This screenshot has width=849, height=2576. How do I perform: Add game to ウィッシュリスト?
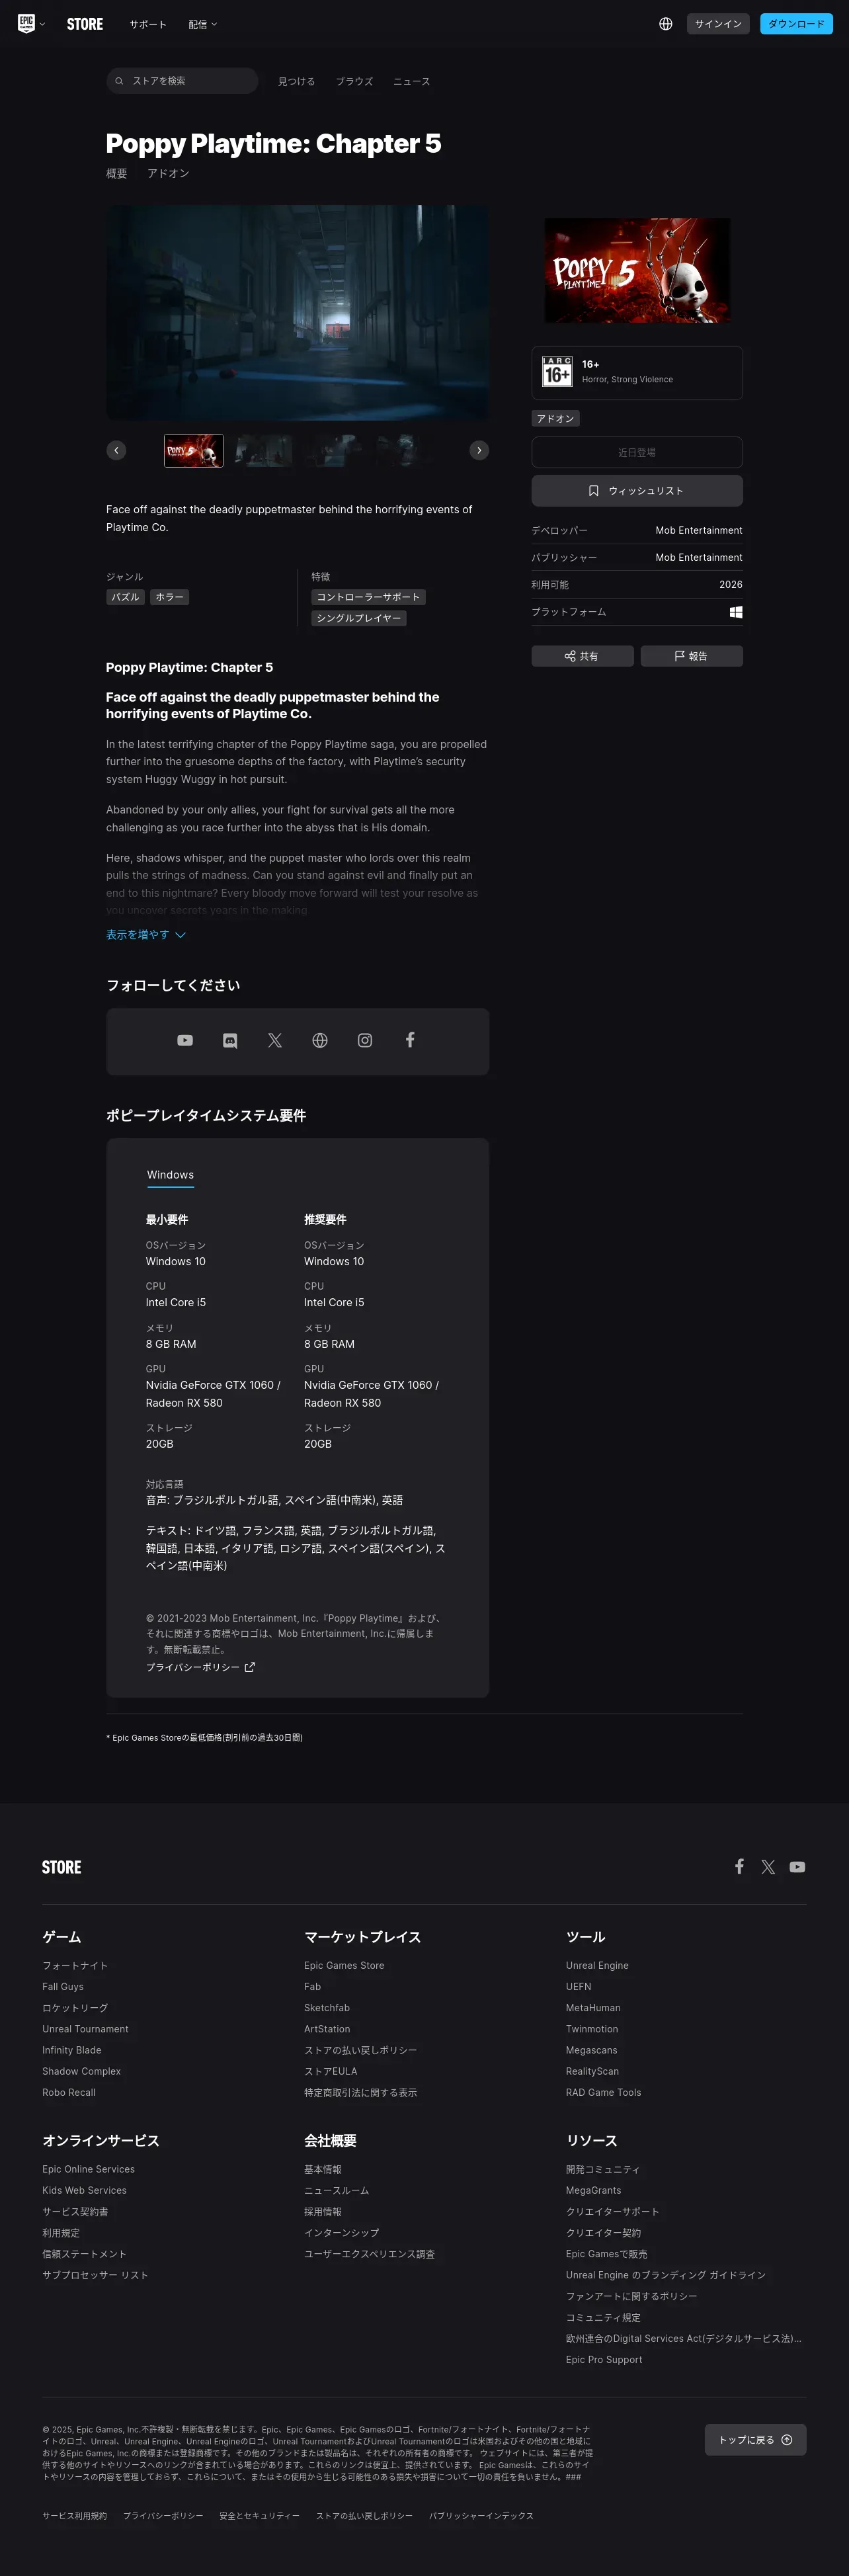[x=637, y=490]
